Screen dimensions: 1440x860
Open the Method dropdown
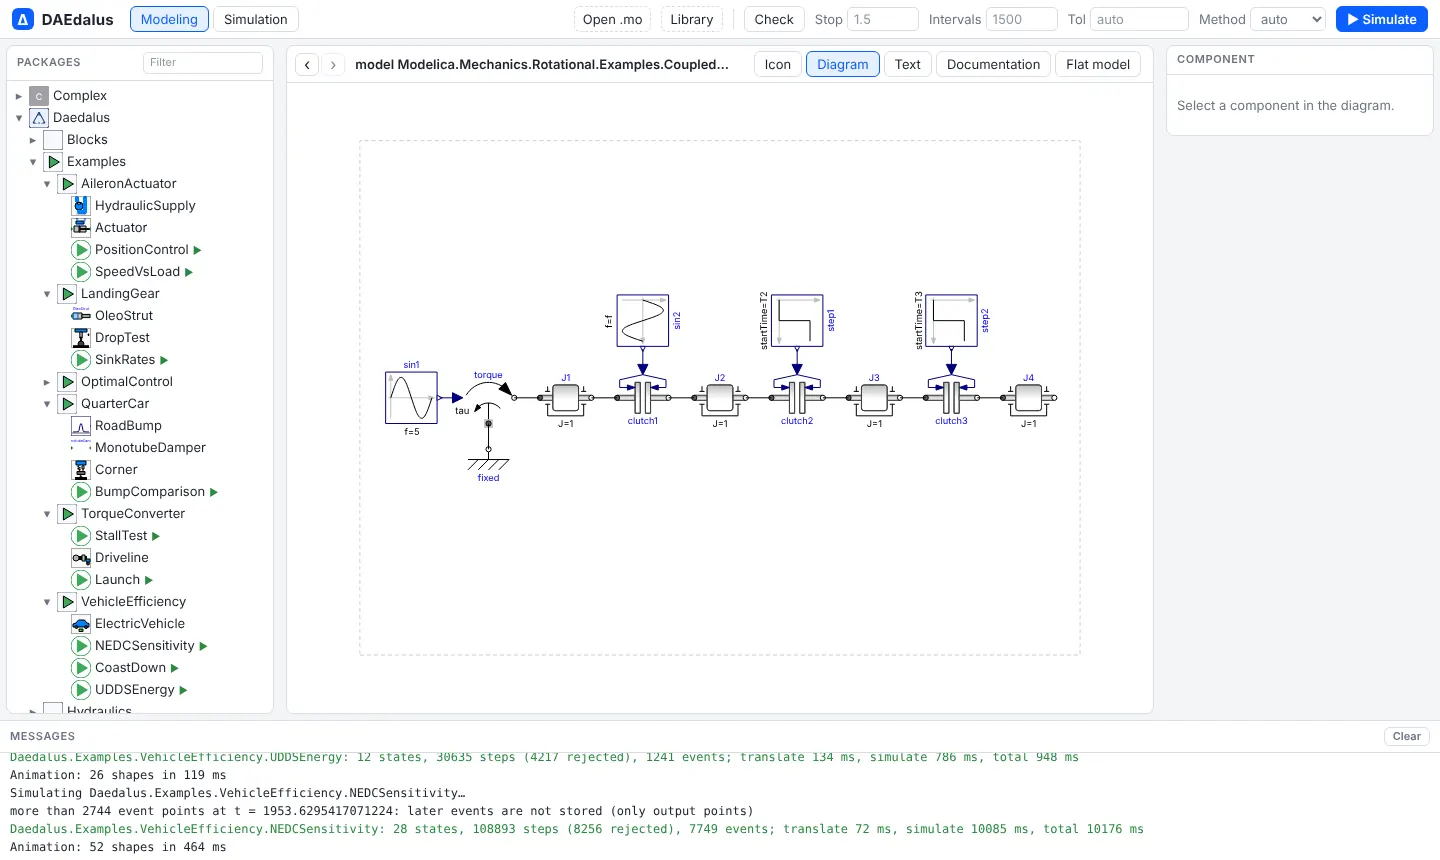(1289, 19)
